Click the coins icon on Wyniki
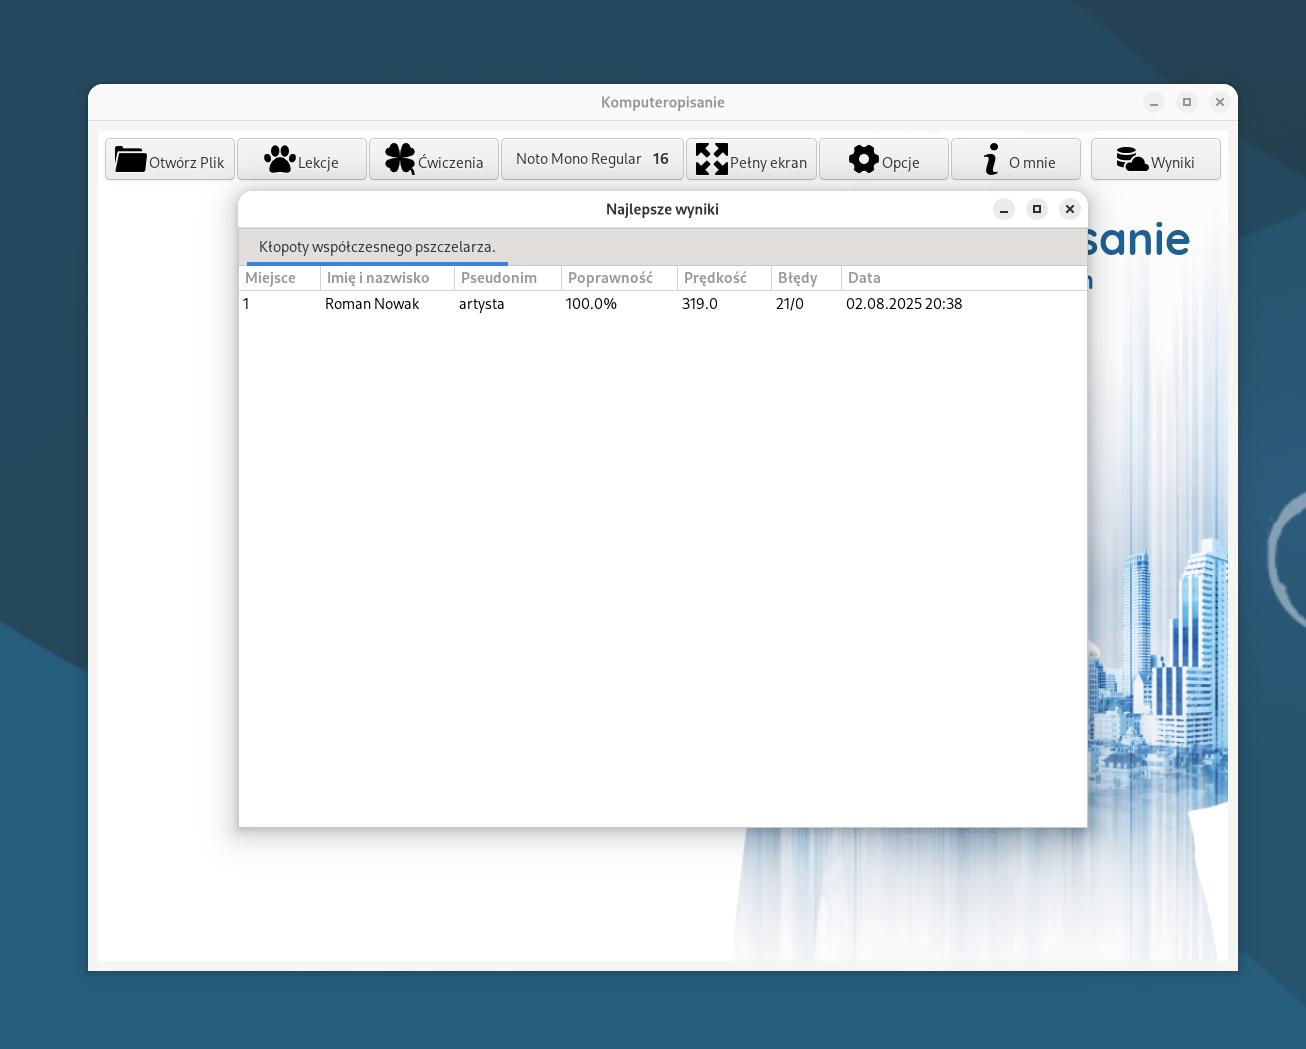This screenshot has height=1049, width=1306. tap(1132, 159)
